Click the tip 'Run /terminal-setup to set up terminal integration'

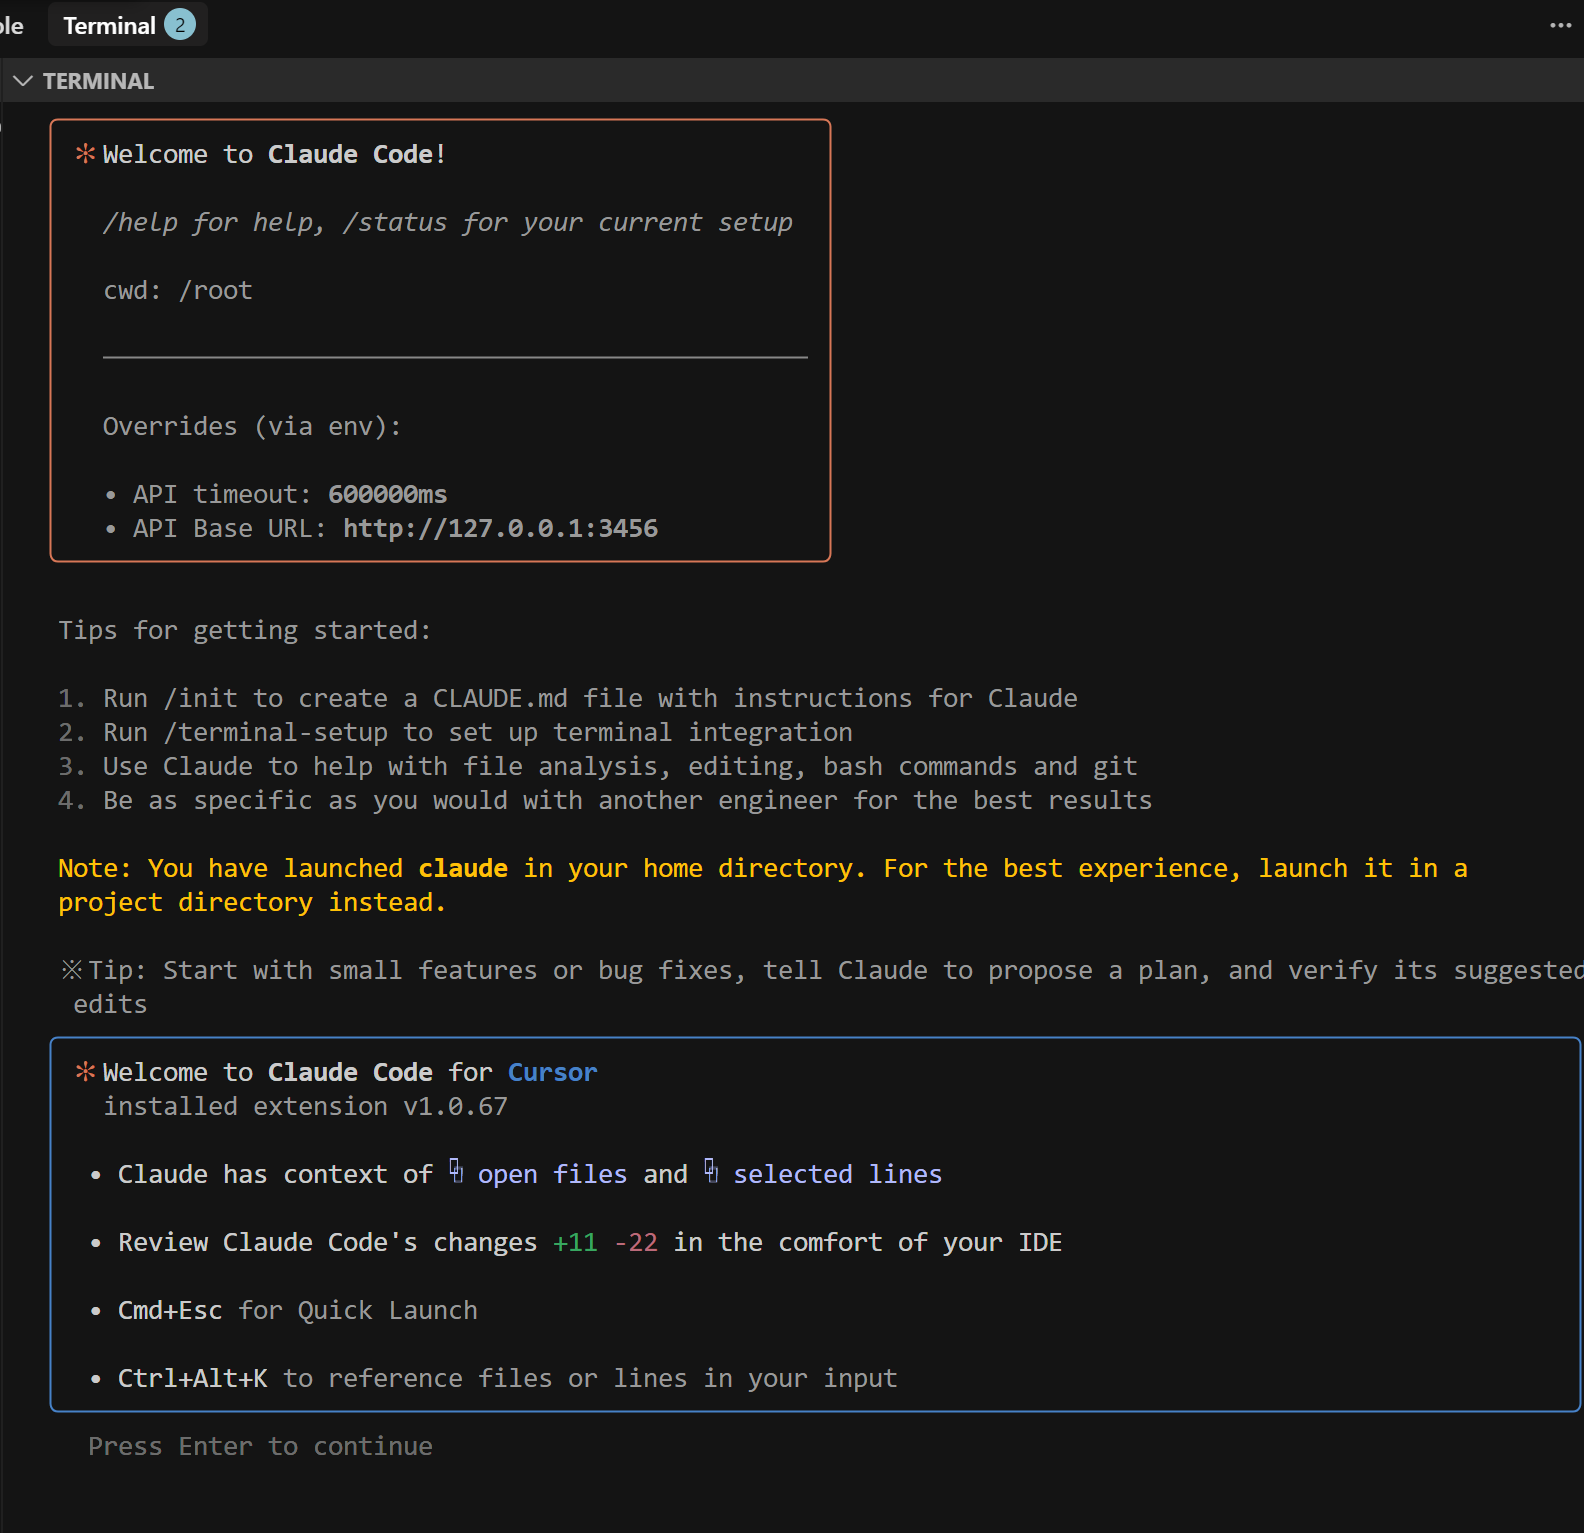[455, 732]
